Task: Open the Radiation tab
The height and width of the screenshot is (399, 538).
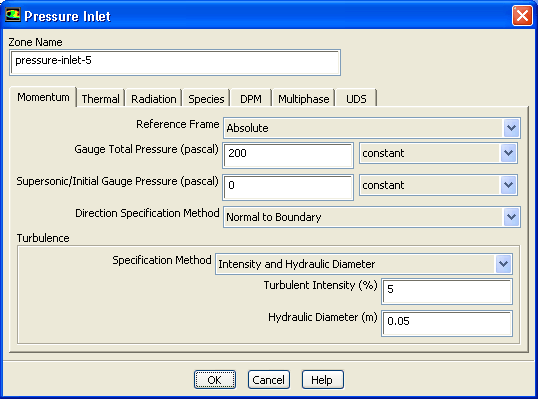Action: [x=154, y=99]
